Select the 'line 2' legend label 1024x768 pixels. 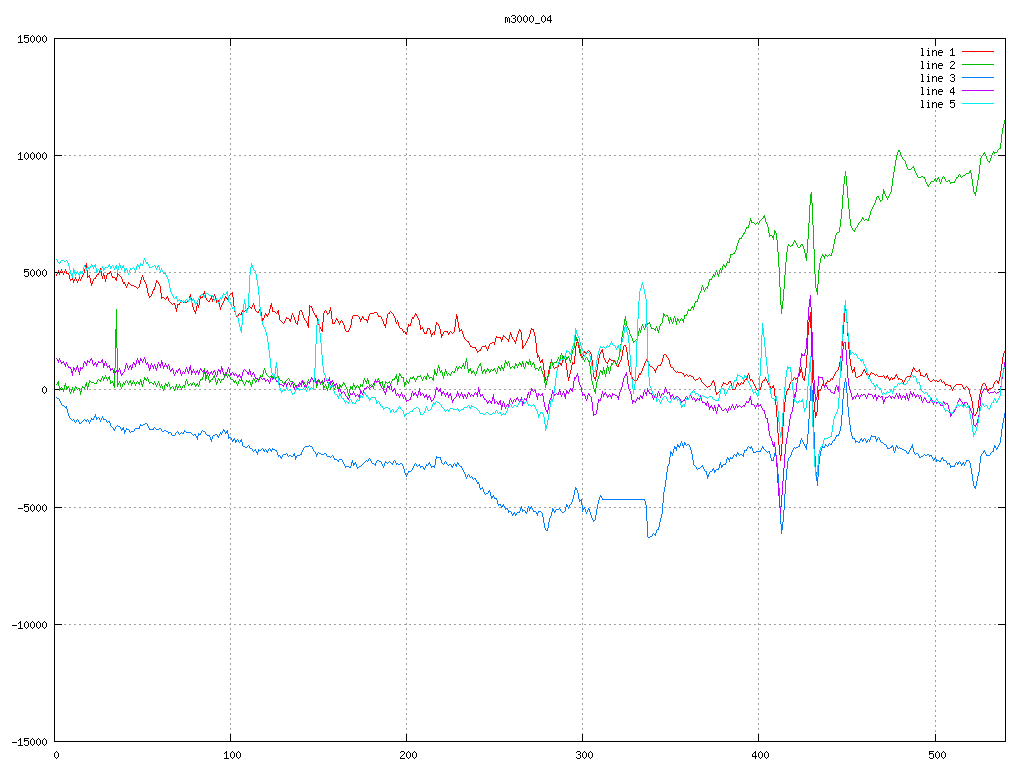pos(937,65)
